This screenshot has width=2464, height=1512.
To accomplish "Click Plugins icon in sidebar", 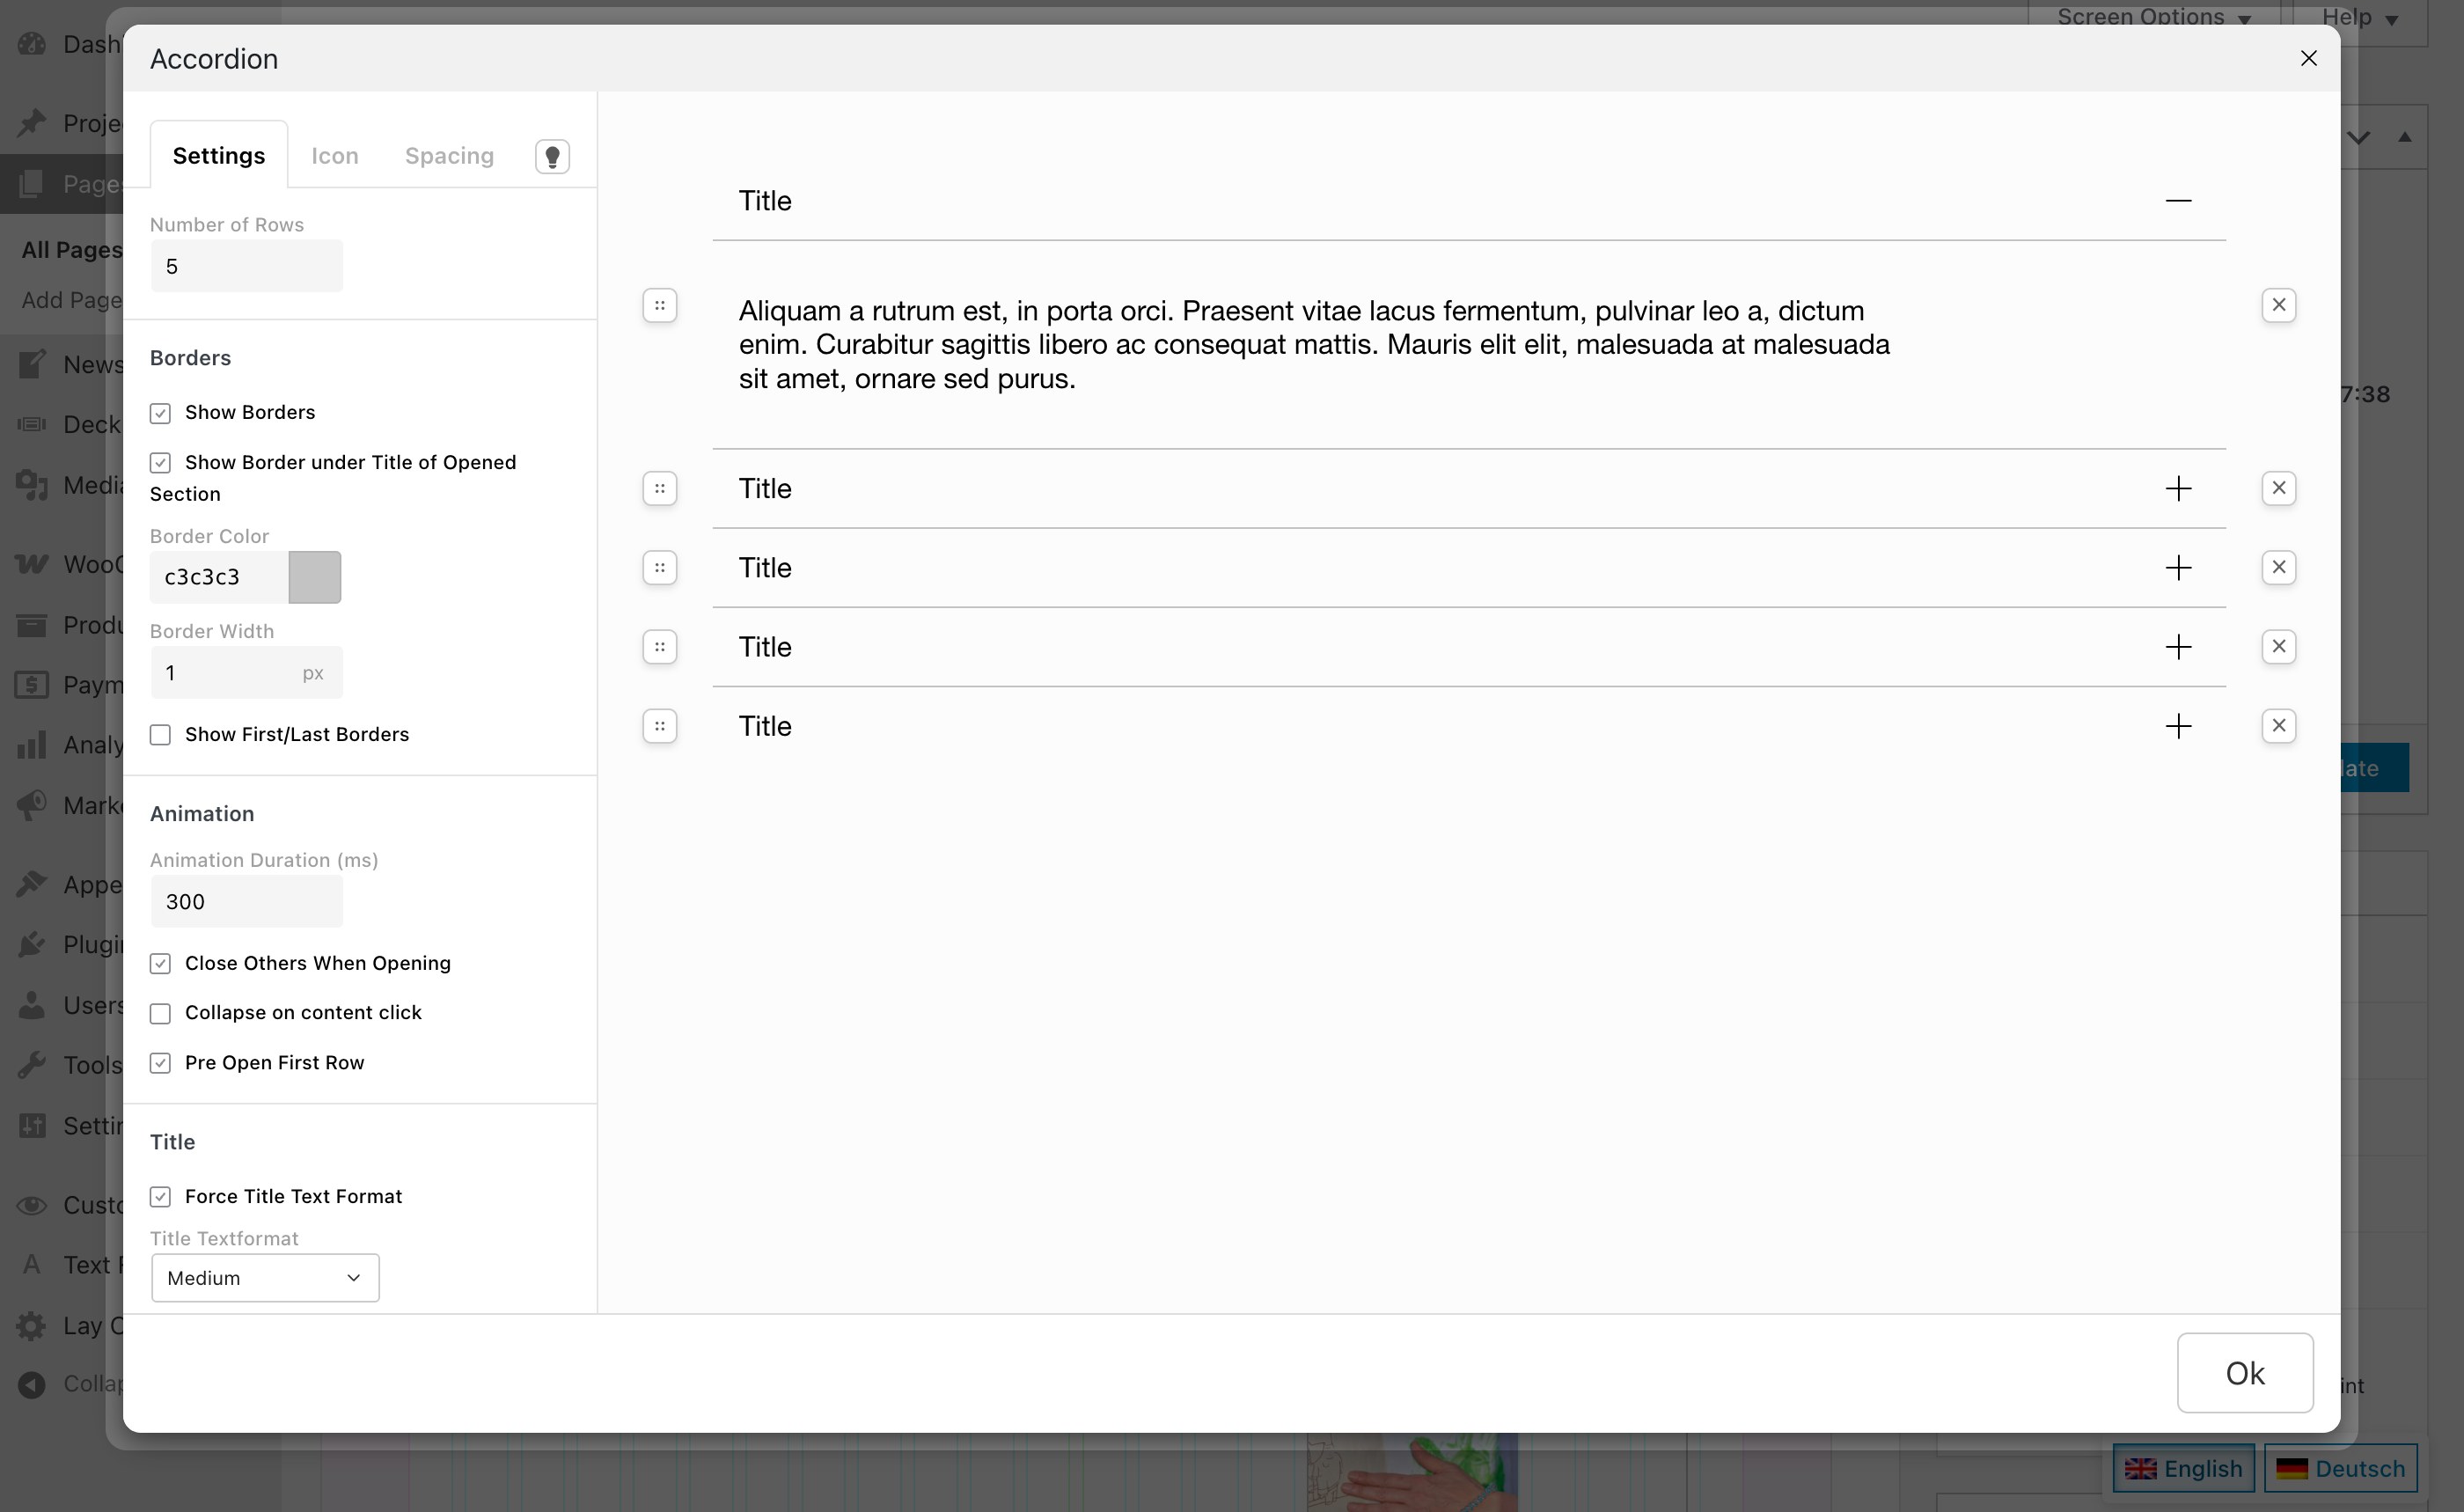I will (32, 945).
